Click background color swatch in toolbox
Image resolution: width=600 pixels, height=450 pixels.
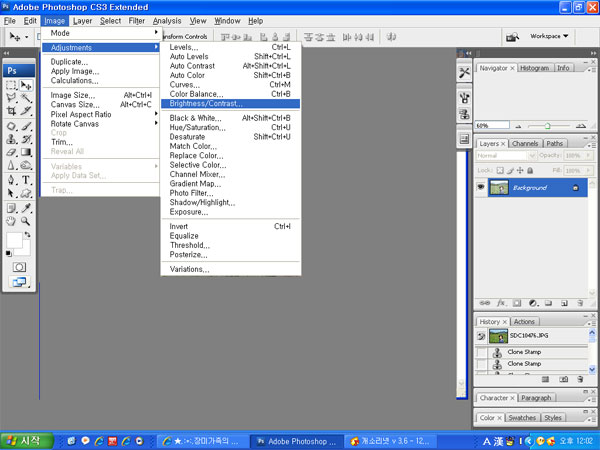click(x=25, y=250)
